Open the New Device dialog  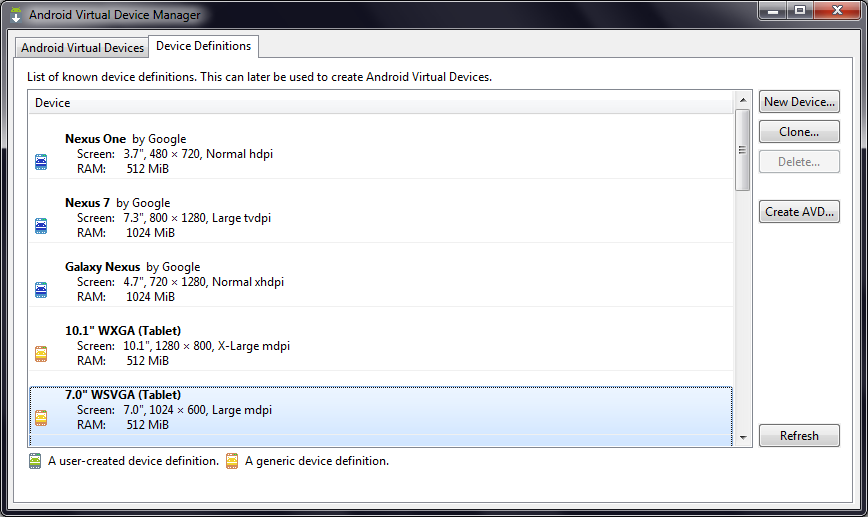click(x=799, y=102)
